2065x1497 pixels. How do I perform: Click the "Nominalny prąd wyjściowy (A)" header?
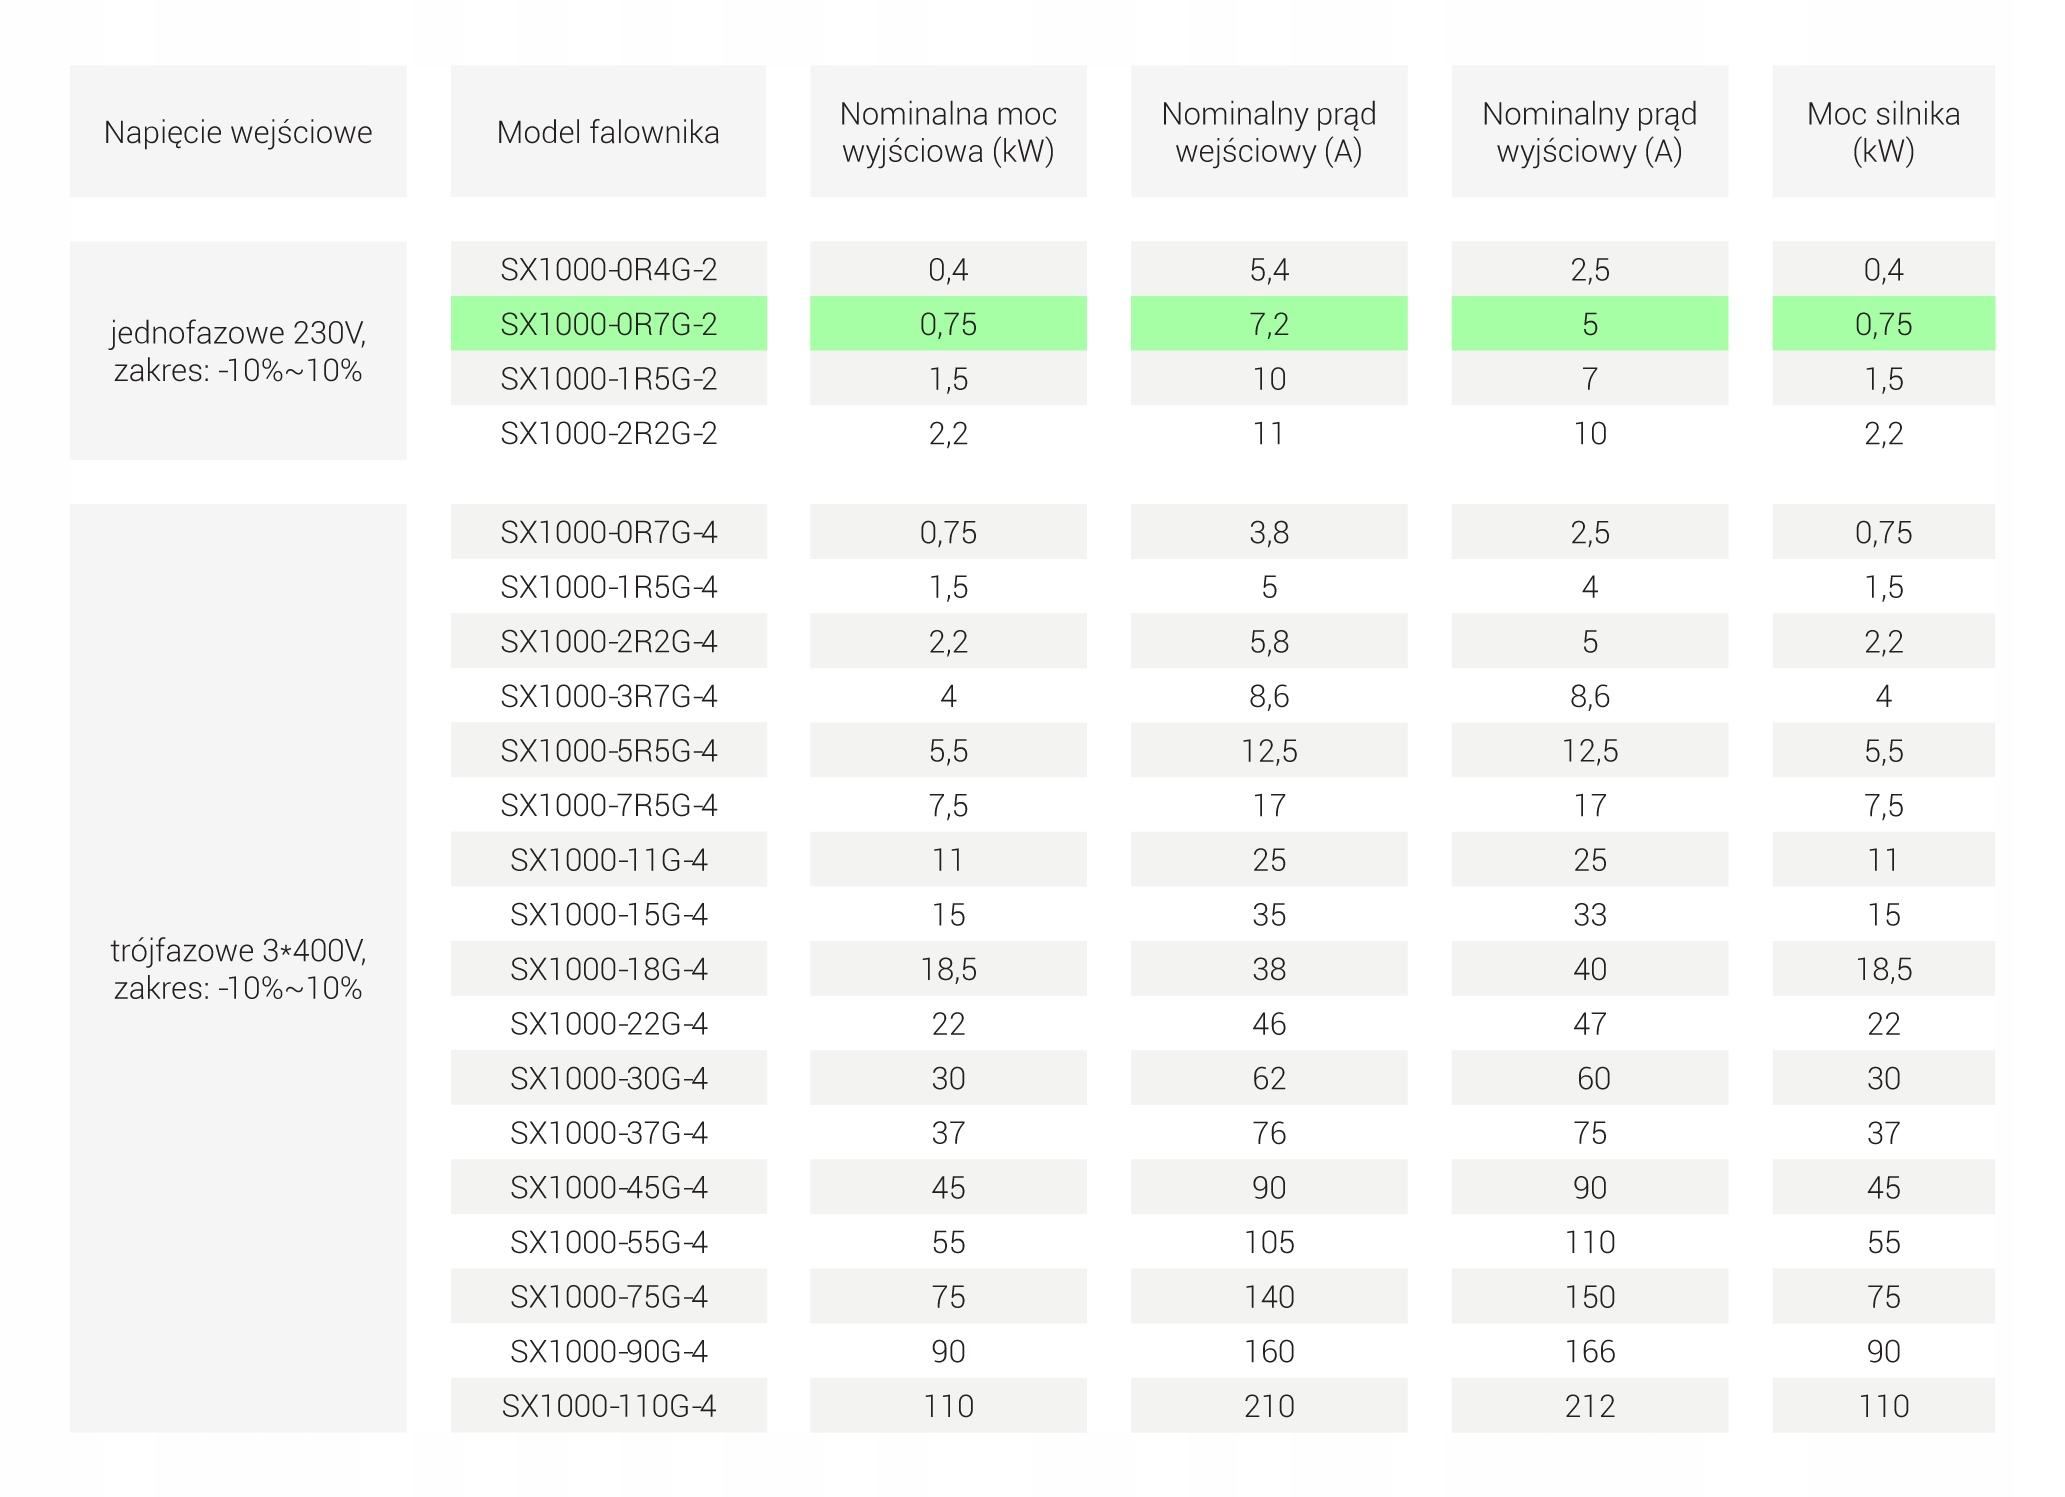(1589, 132)
